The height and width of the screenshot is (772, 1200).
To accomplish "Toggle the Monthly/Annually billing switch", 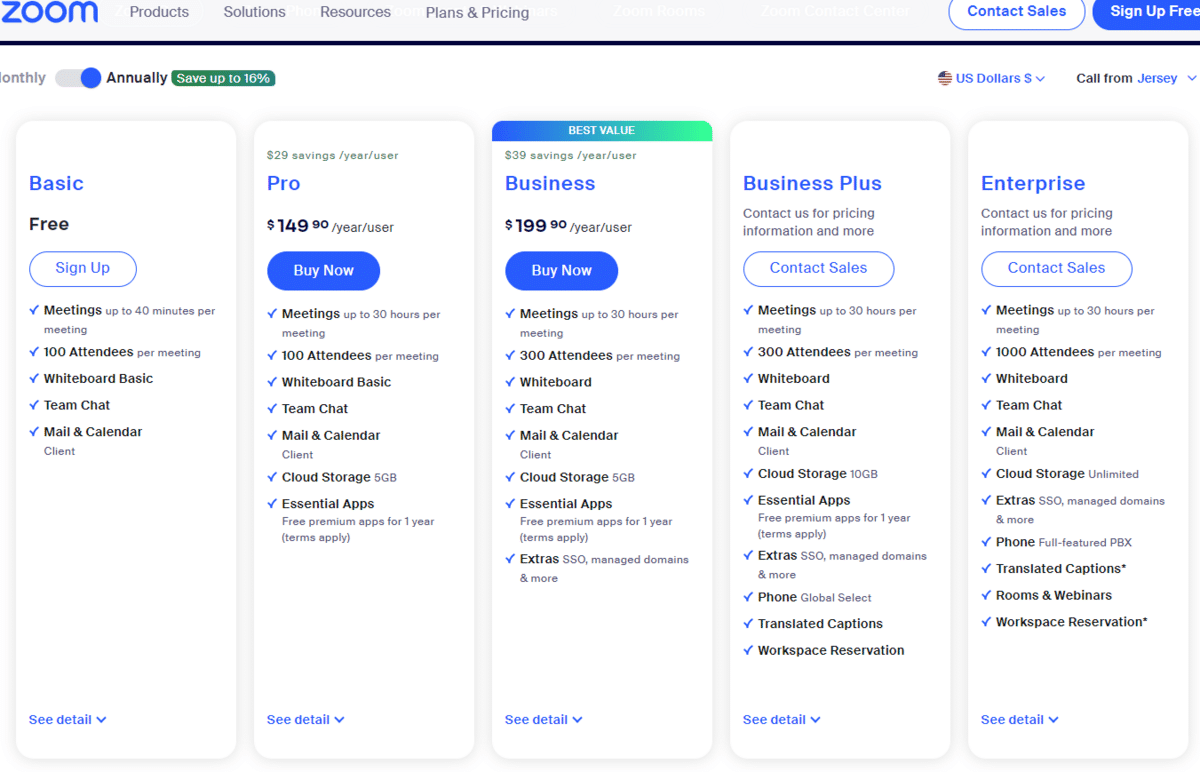I will click(x=78, y=78).
